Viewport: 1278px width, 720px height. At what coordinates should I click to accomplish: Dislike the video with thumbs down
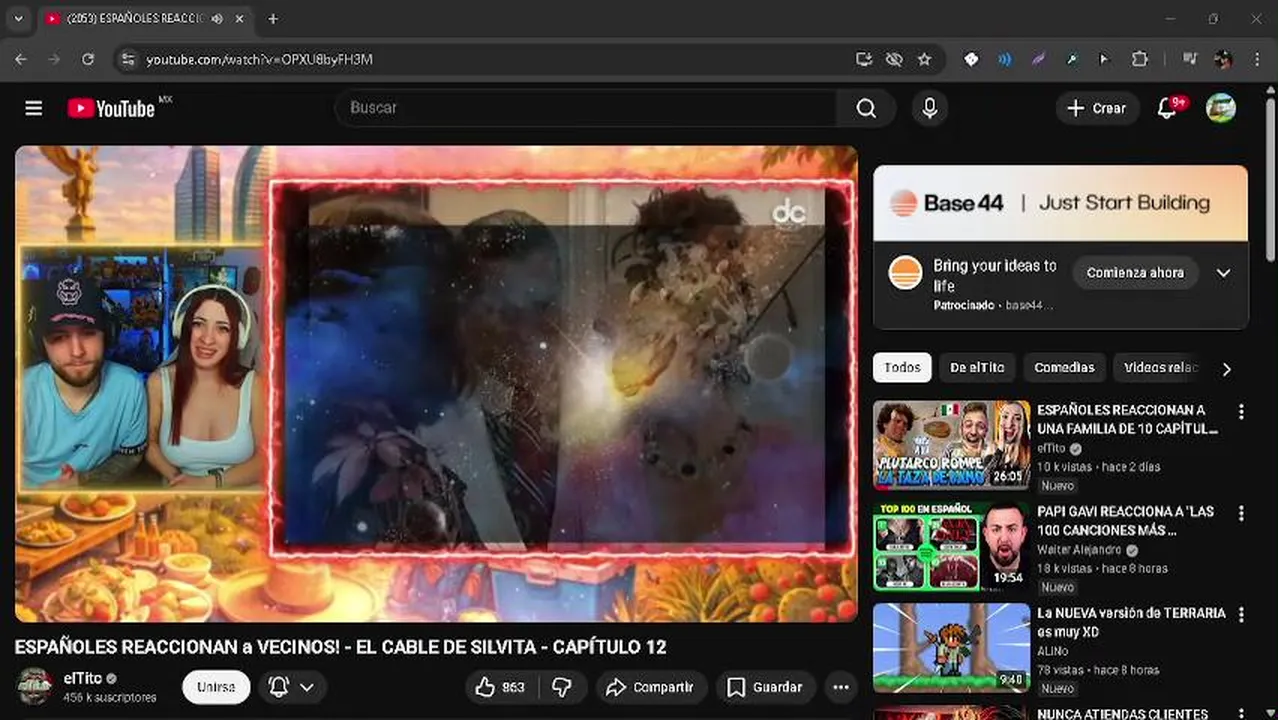pos(562,687)
